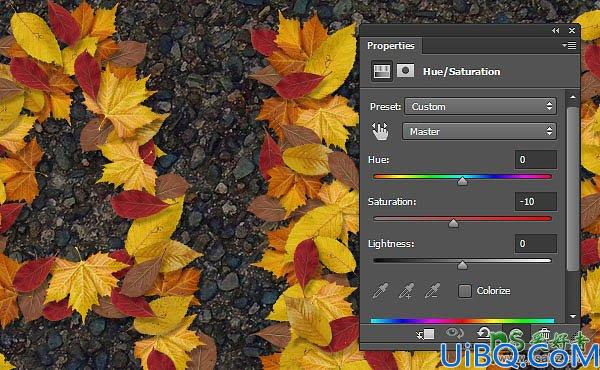
Task: Click the Saturation slider handle
Action: click(x=453, y=223)
